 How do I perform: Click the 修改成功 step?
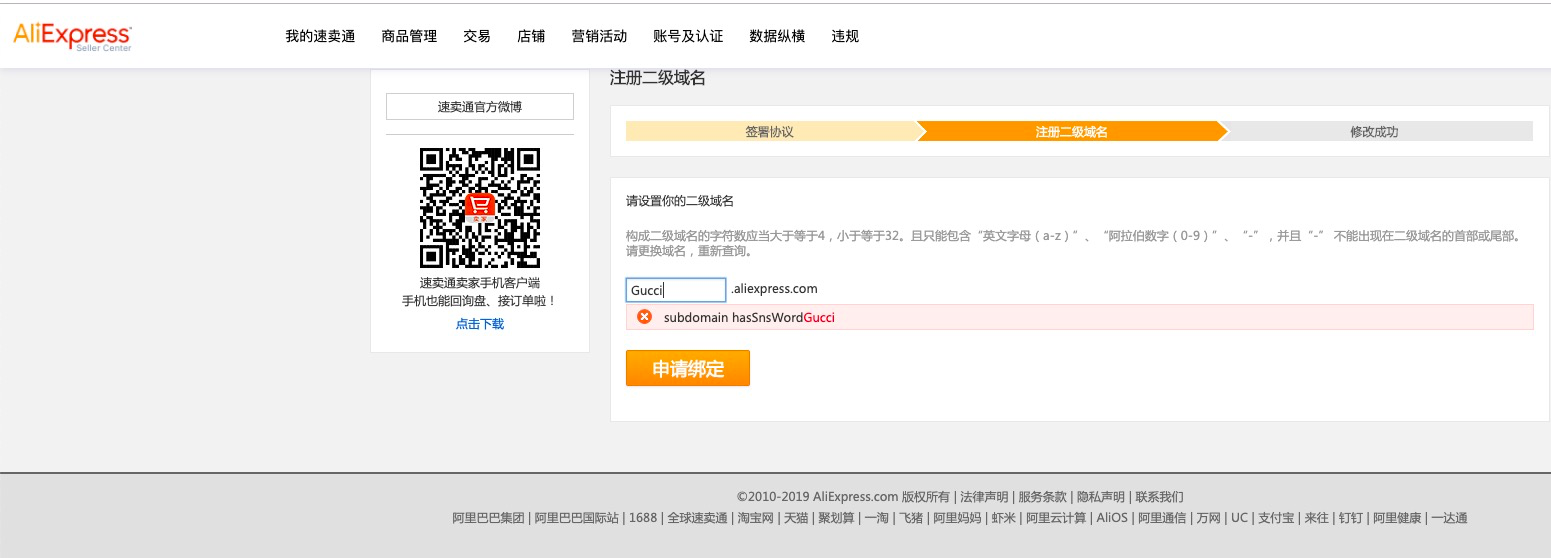[1374, 131]
